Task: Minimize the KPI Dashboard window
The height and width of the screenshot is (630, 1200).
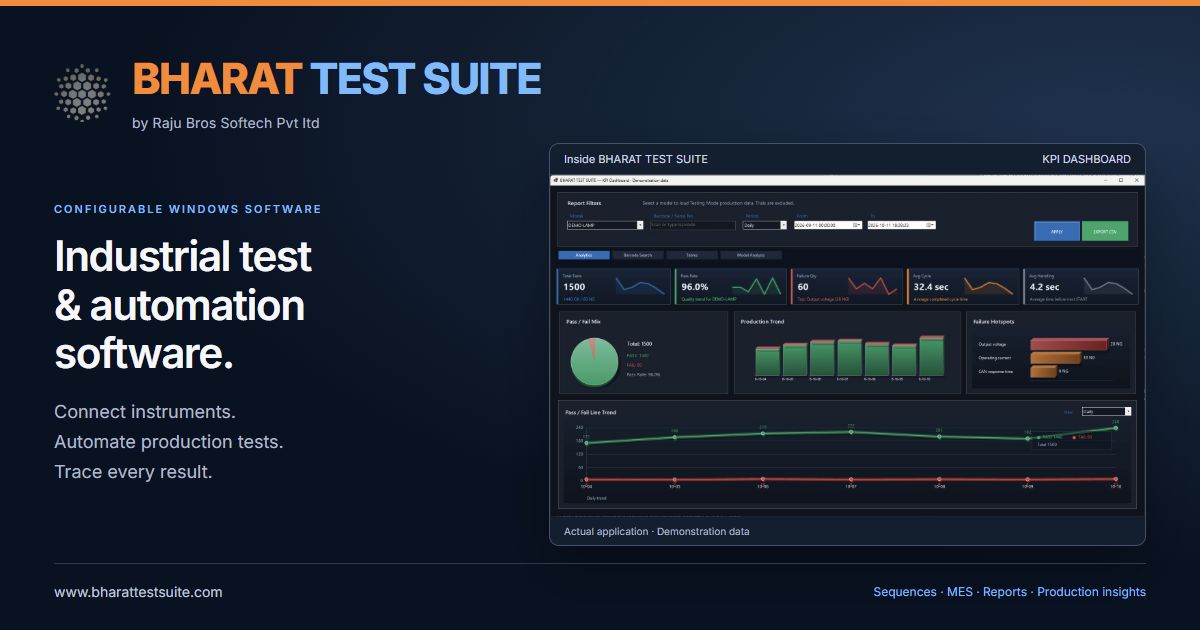Action: tap(1104, 180)
